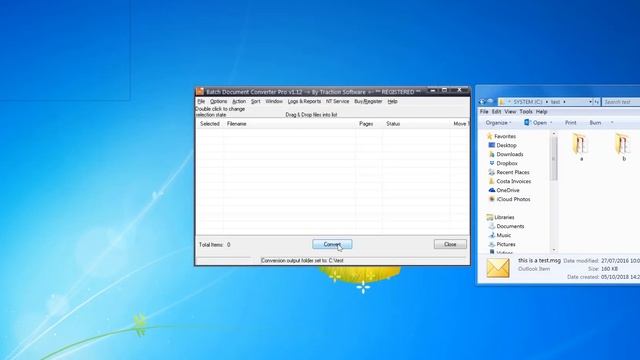
Task: Select Desktop in Explorer favorites
Action: [x=506, y=145]
